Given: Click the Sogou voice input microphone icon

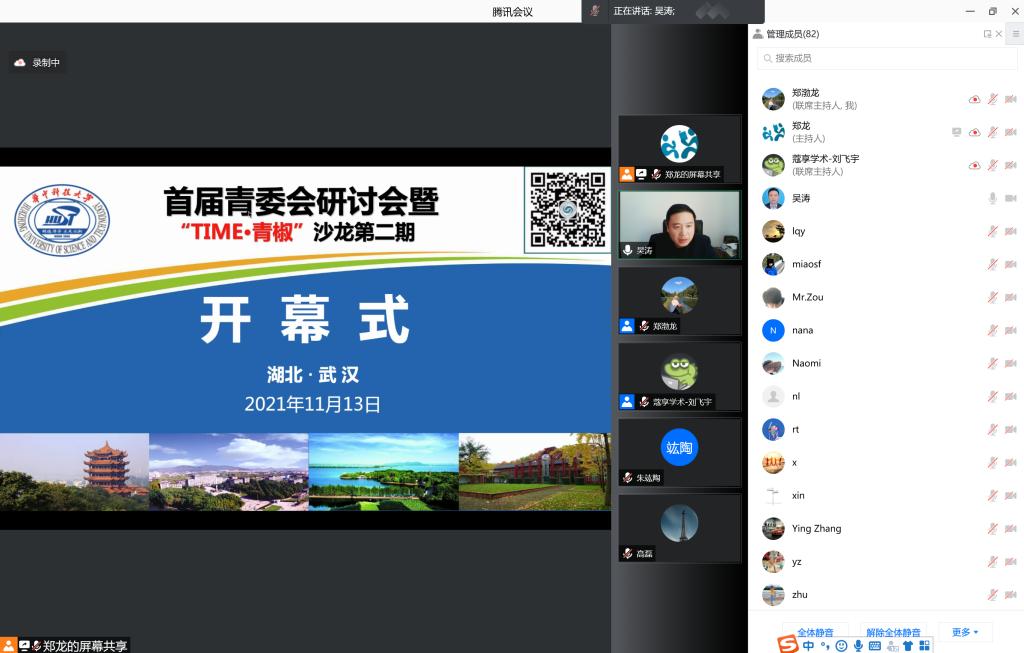Looking at the screenshot, I should (x=858, y=646).
